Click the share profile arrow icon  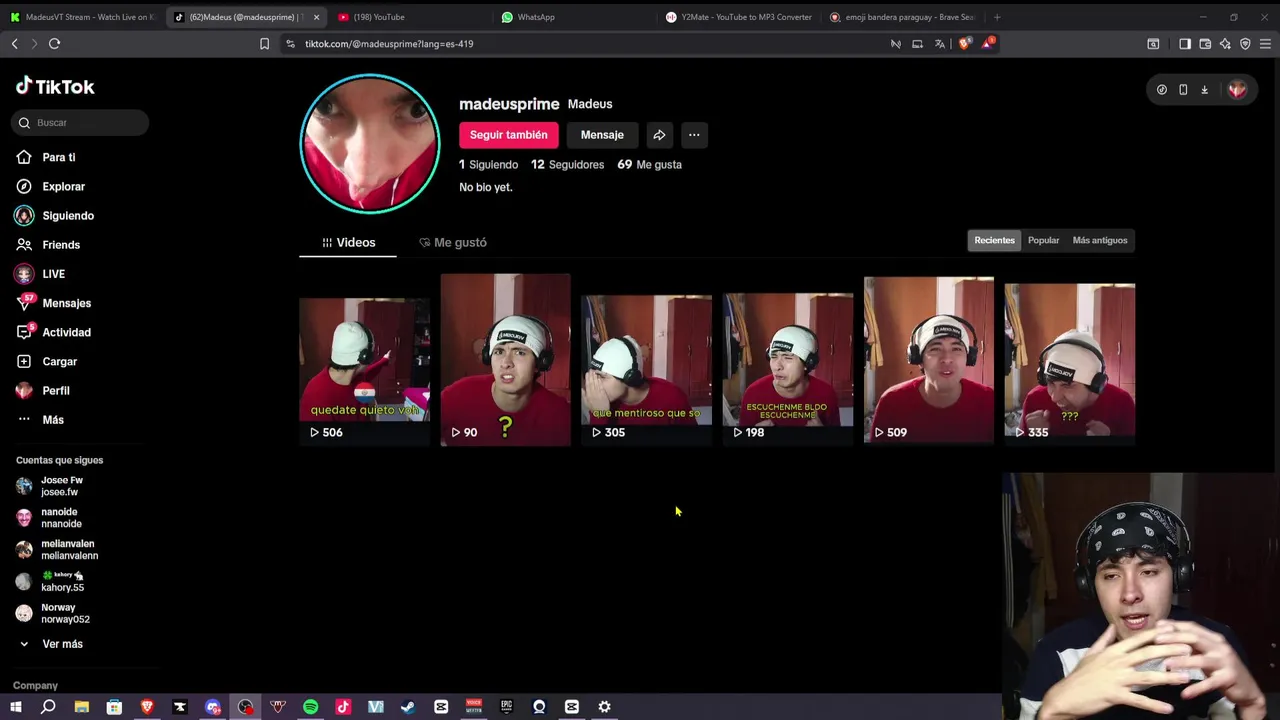pyautogui.click(x=659, y=135)
